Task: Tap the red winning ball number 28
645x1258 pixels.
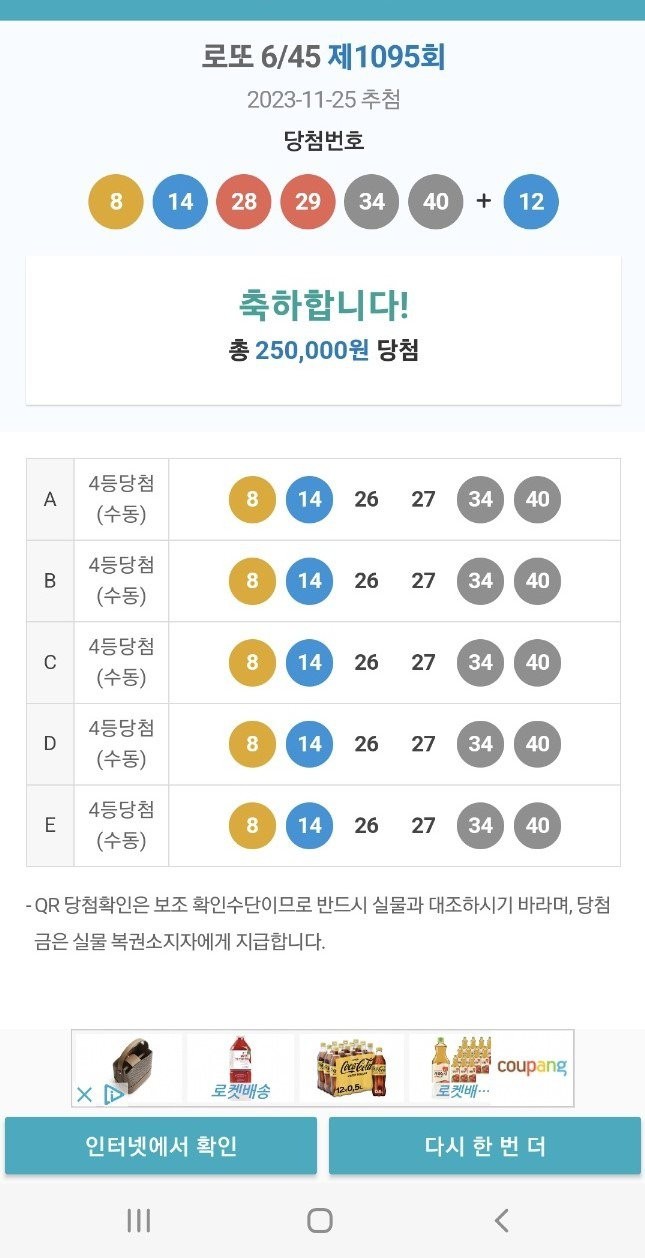Action: tap(244, 202)
